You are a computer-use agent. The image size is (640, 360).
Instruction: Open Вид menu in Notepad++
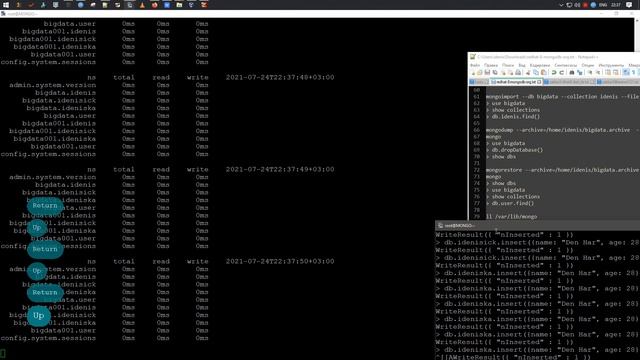pyautogui.click(x=522, y=65)
